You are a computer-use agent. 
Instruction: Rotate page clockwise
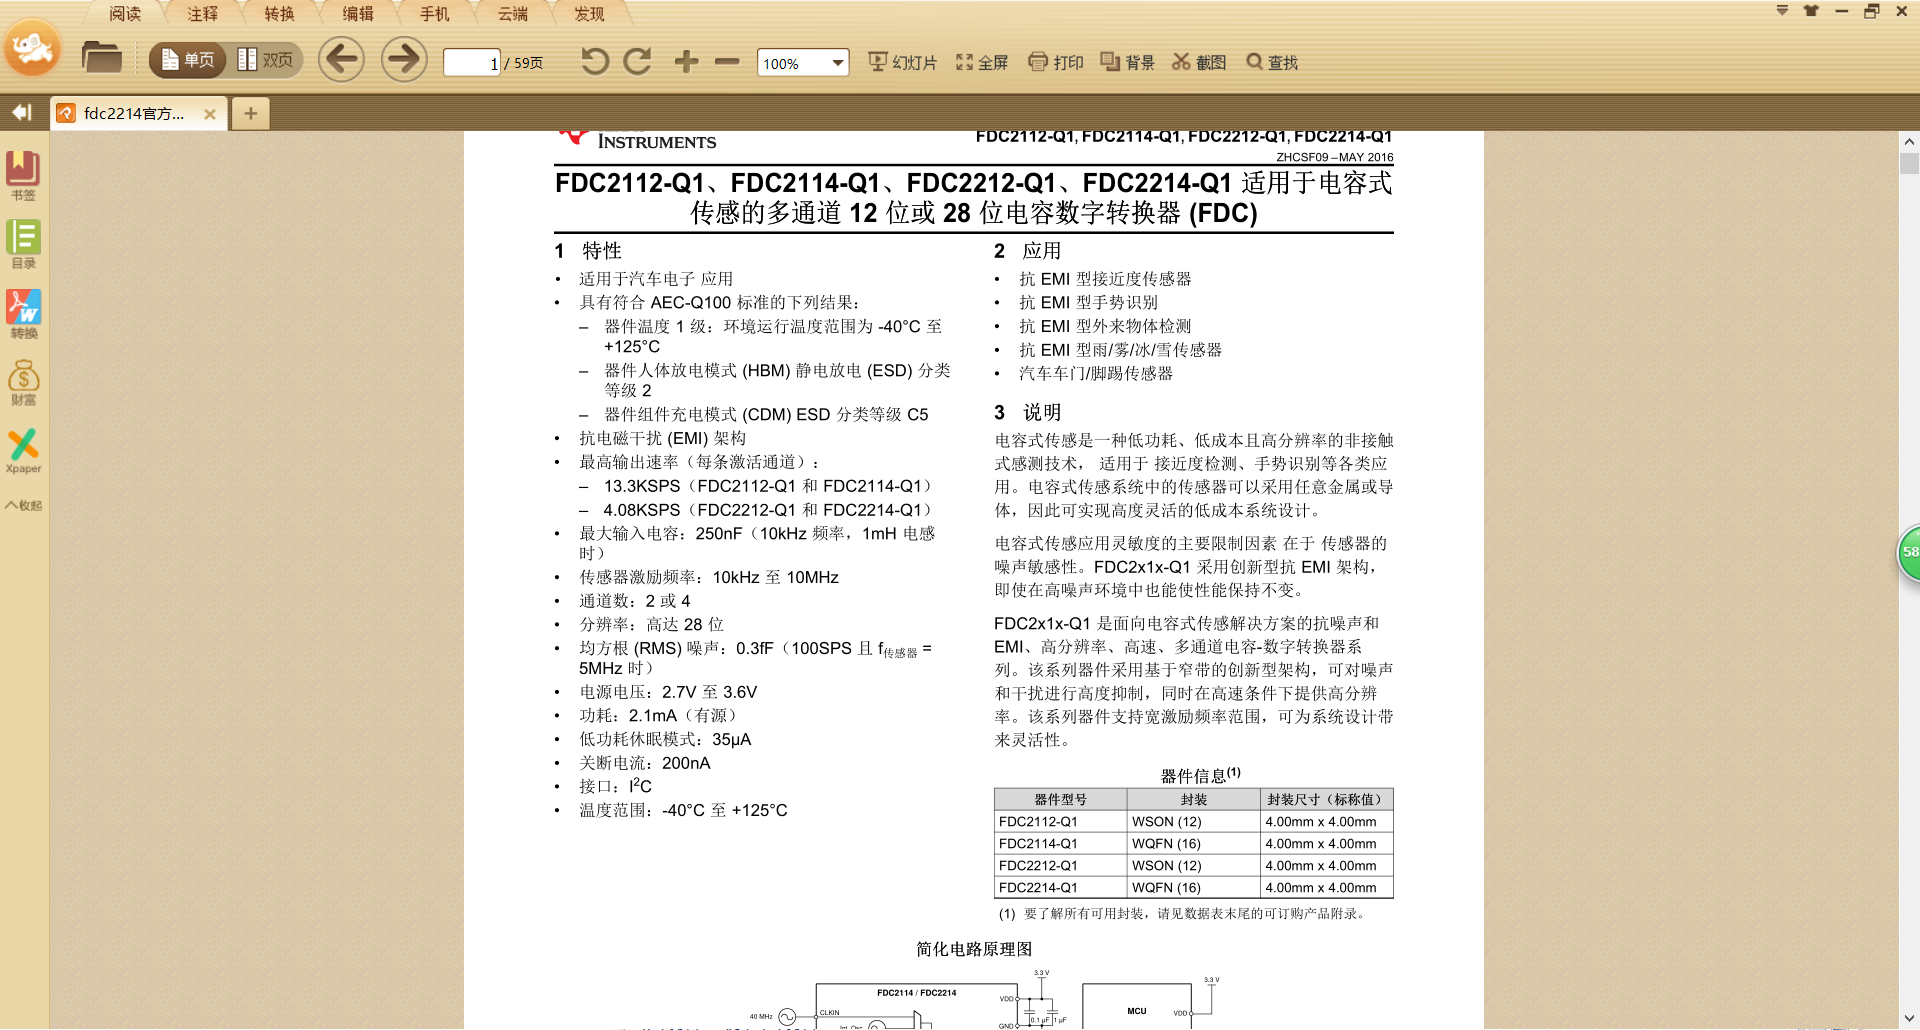coord(637,62)
